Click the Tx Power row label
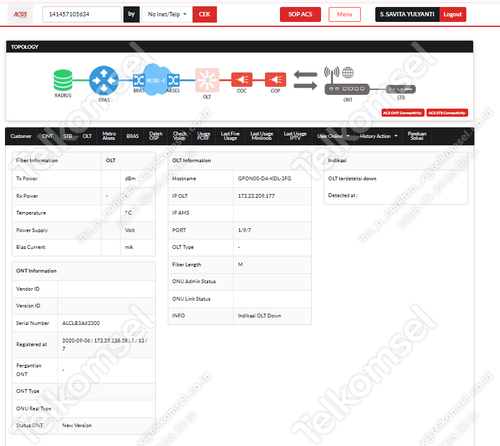Viewport: 500px width, 446px height. 27,179
